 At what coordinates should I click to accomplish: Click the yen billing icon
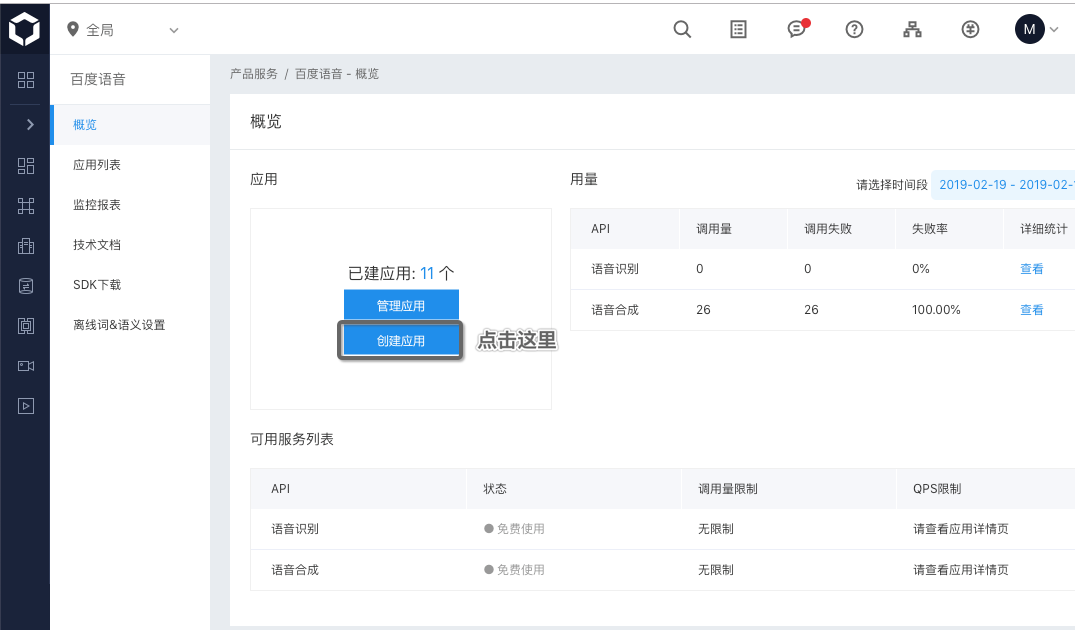(x=970, y=29)
